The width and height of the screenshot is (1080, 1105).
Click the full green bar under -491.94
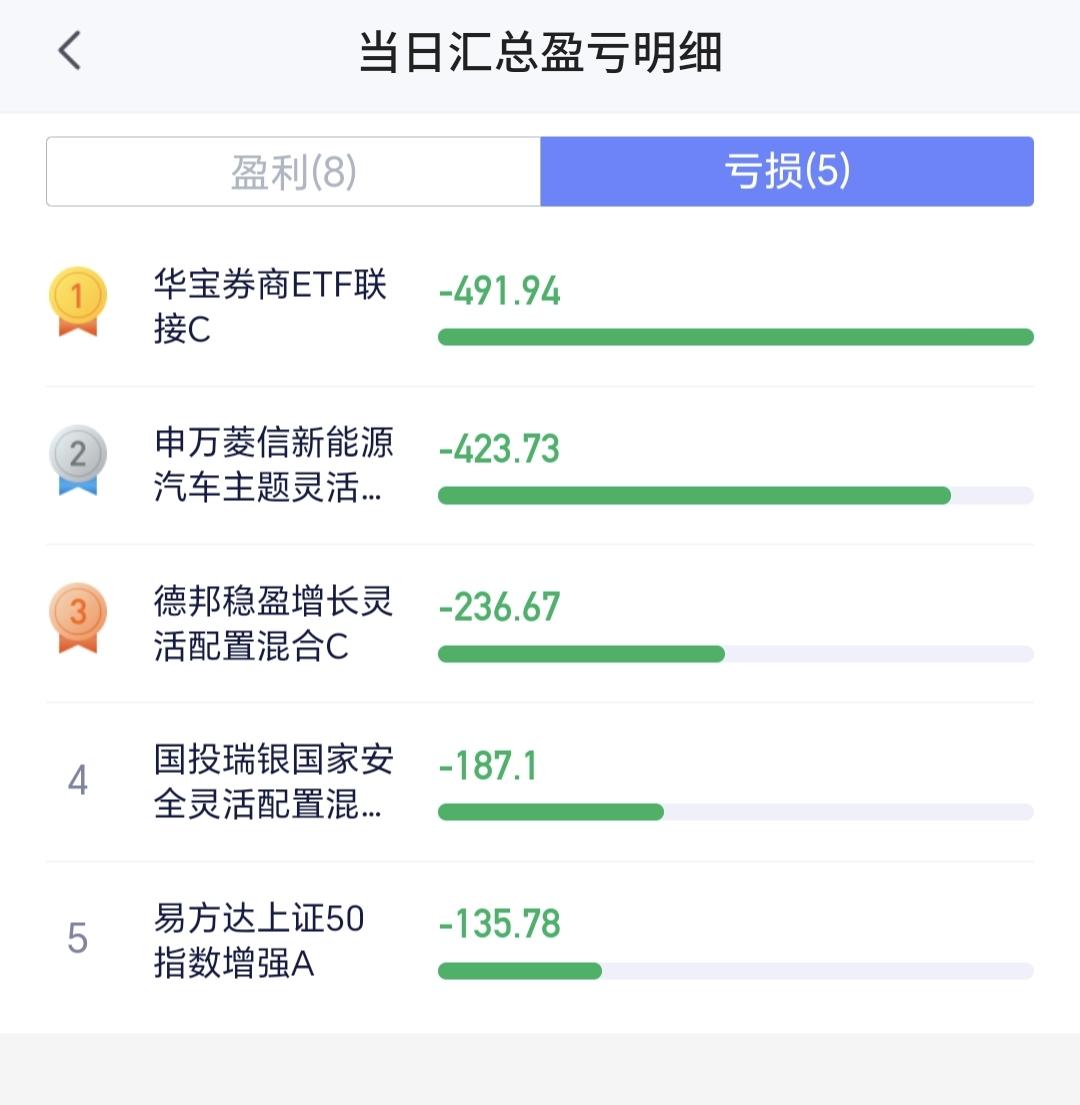[x=735, y=337]
